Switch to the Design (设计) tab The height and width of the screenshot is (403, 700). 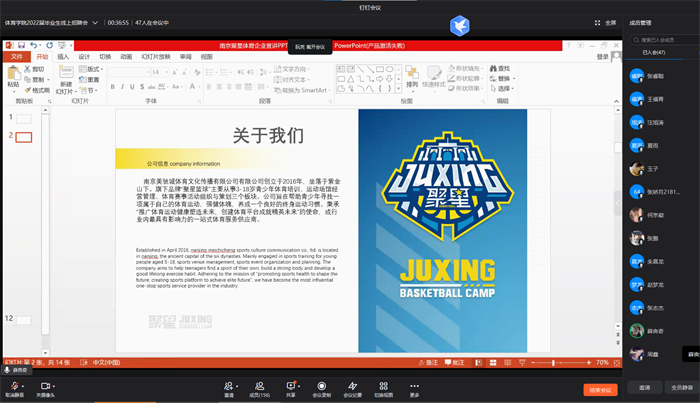84,57
